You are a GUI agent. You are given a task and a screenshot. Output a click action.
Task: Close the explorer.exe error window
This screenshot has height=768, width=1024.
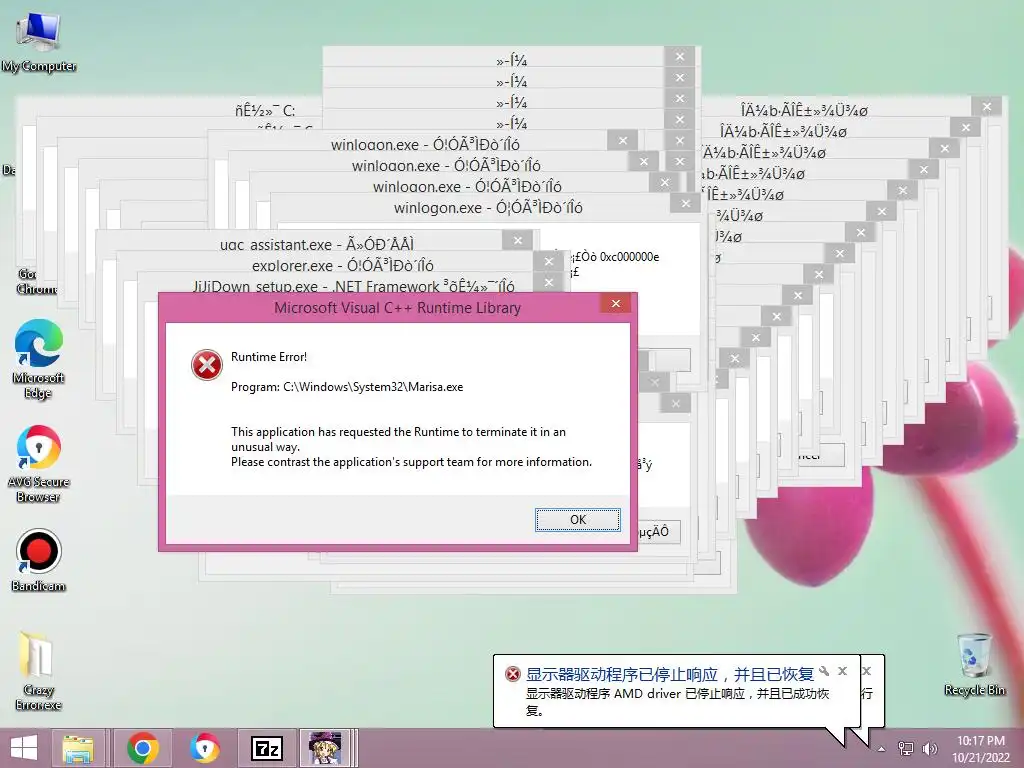549,262
